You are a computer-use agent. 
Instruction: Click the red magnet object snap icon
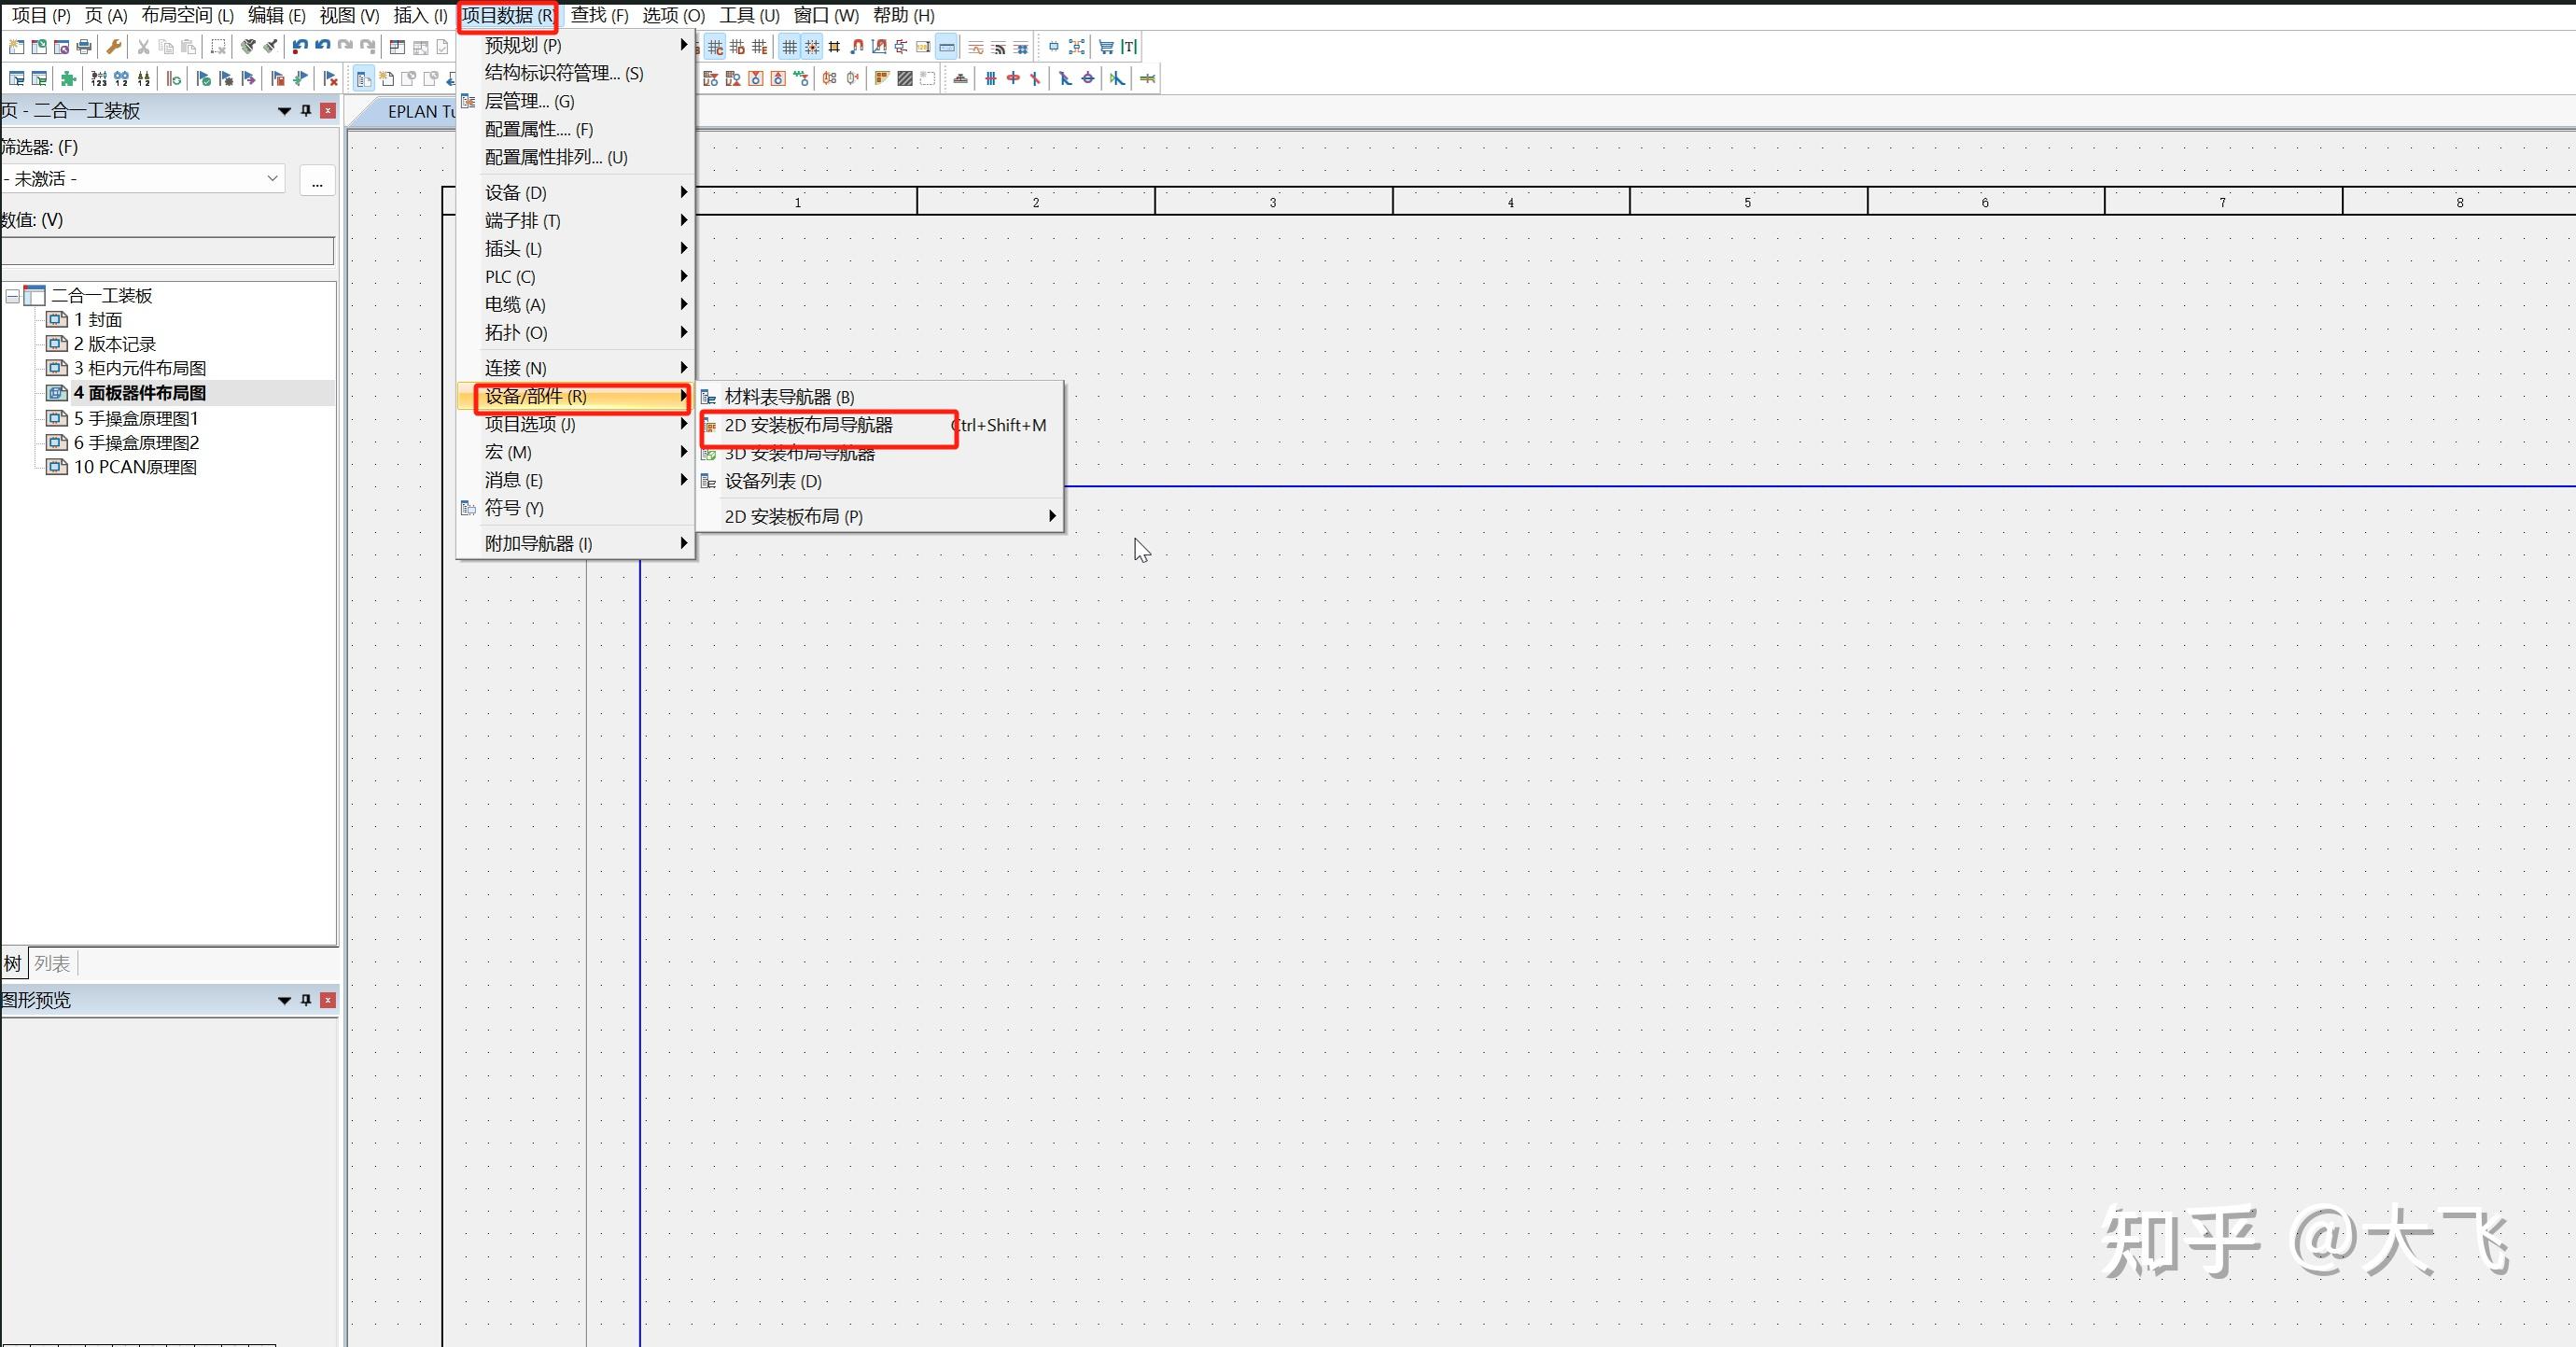click(x=856, y=47)
